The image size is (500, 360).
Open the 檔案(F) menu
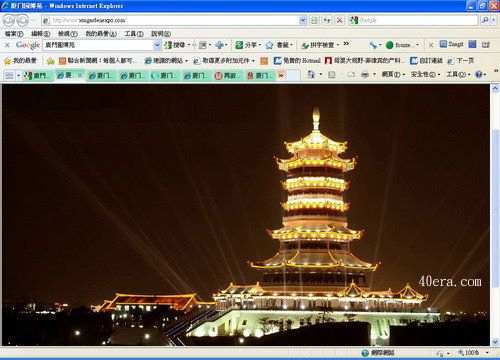pos(14,34)
